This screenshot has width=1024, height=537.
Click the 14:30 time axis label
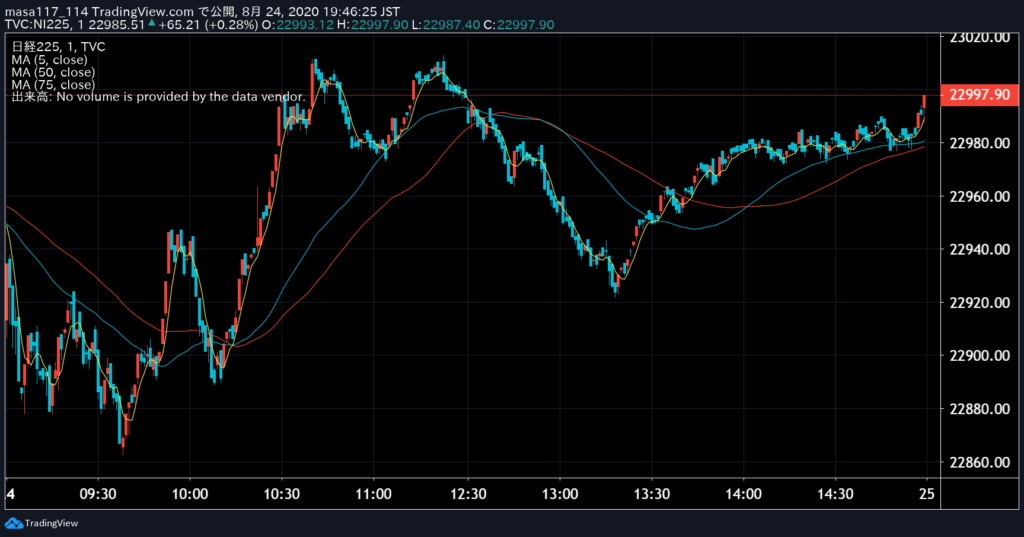coord(835,494)
